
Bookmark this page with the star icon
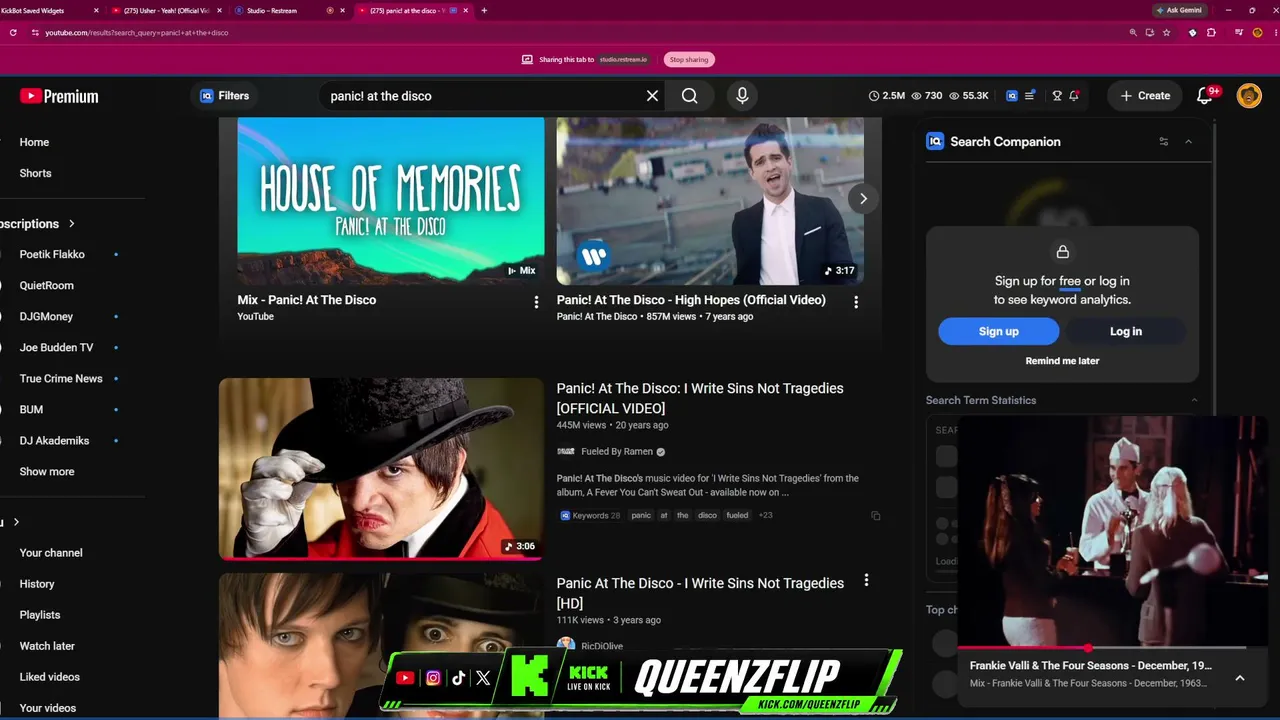click(x=1166, y=33)
